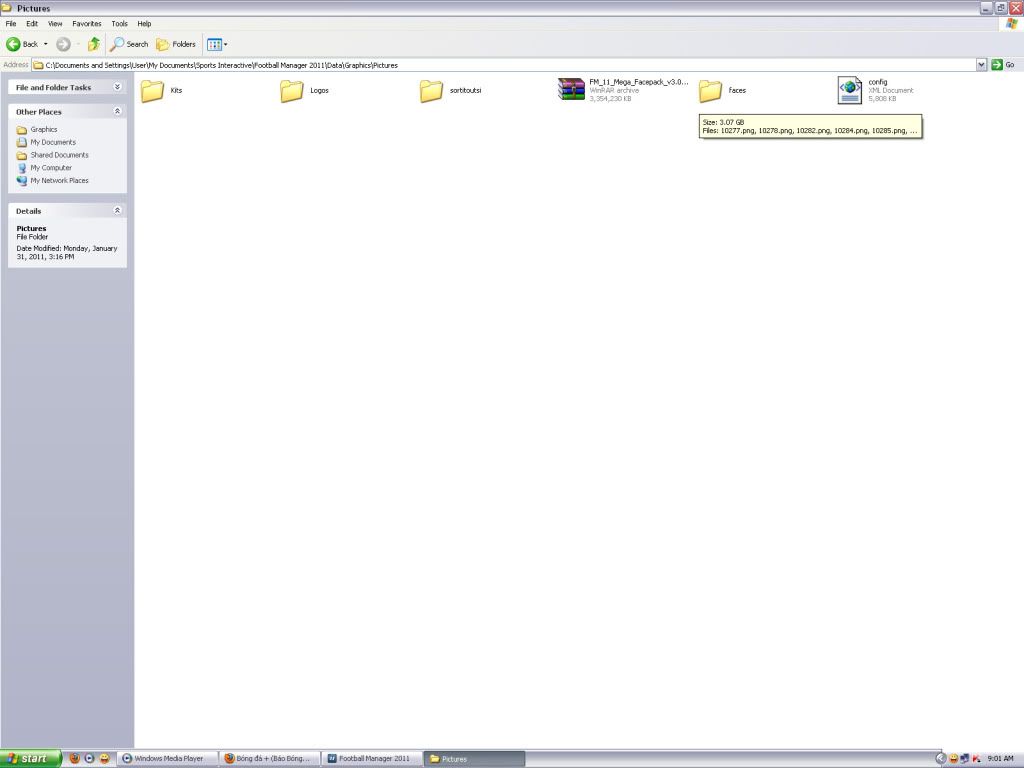Collapse the Other Places panel
Viewport: 1024px width, 768px height.
(118, 112)
